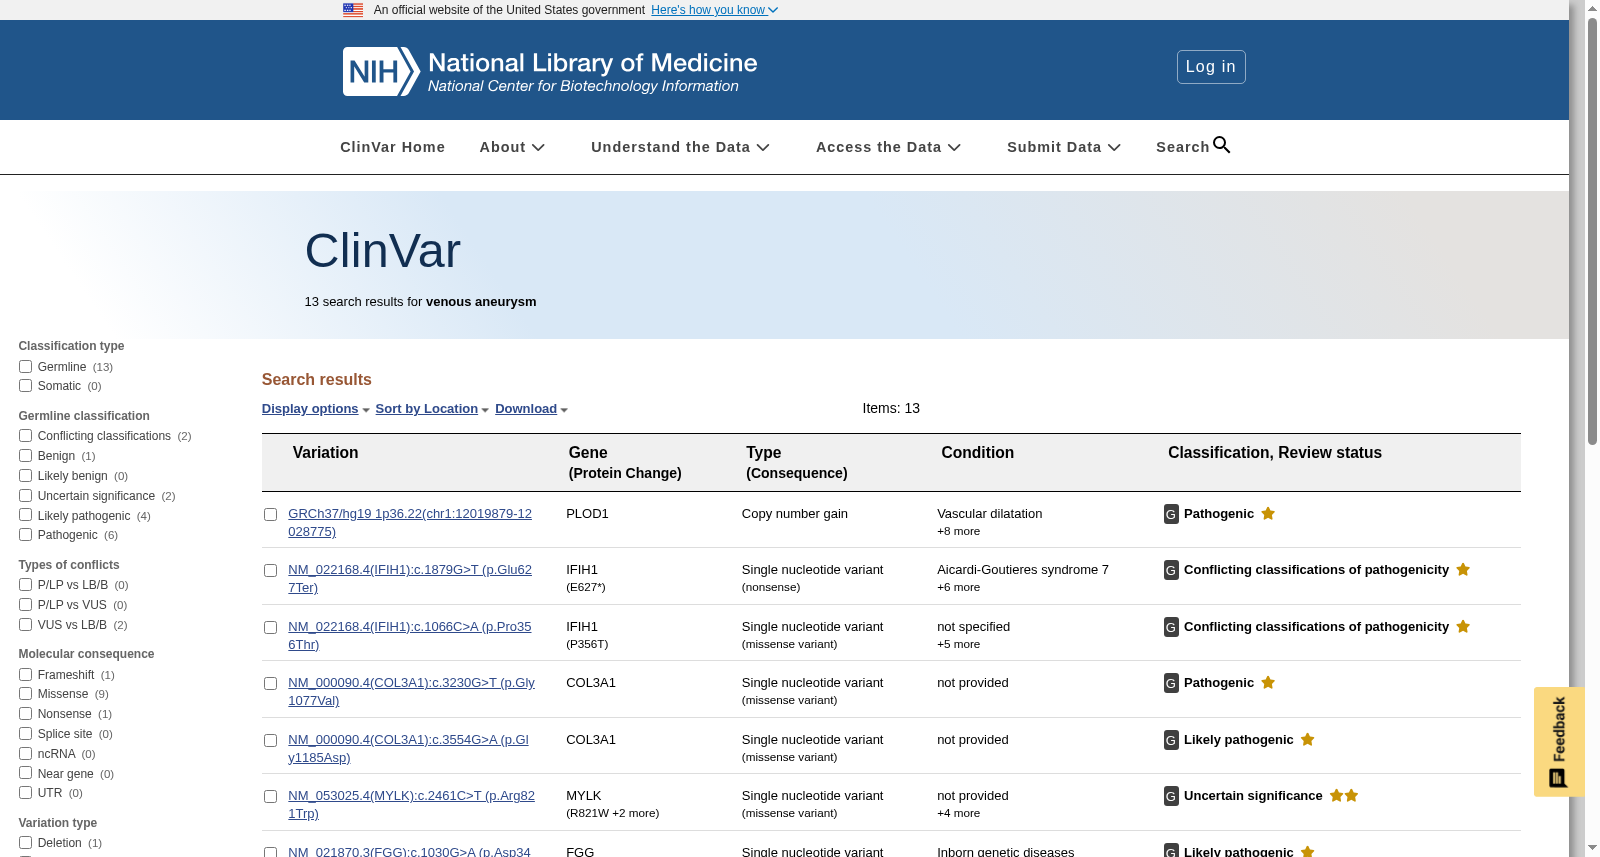
Task: Check the Splice site filter
Action: 25,734
